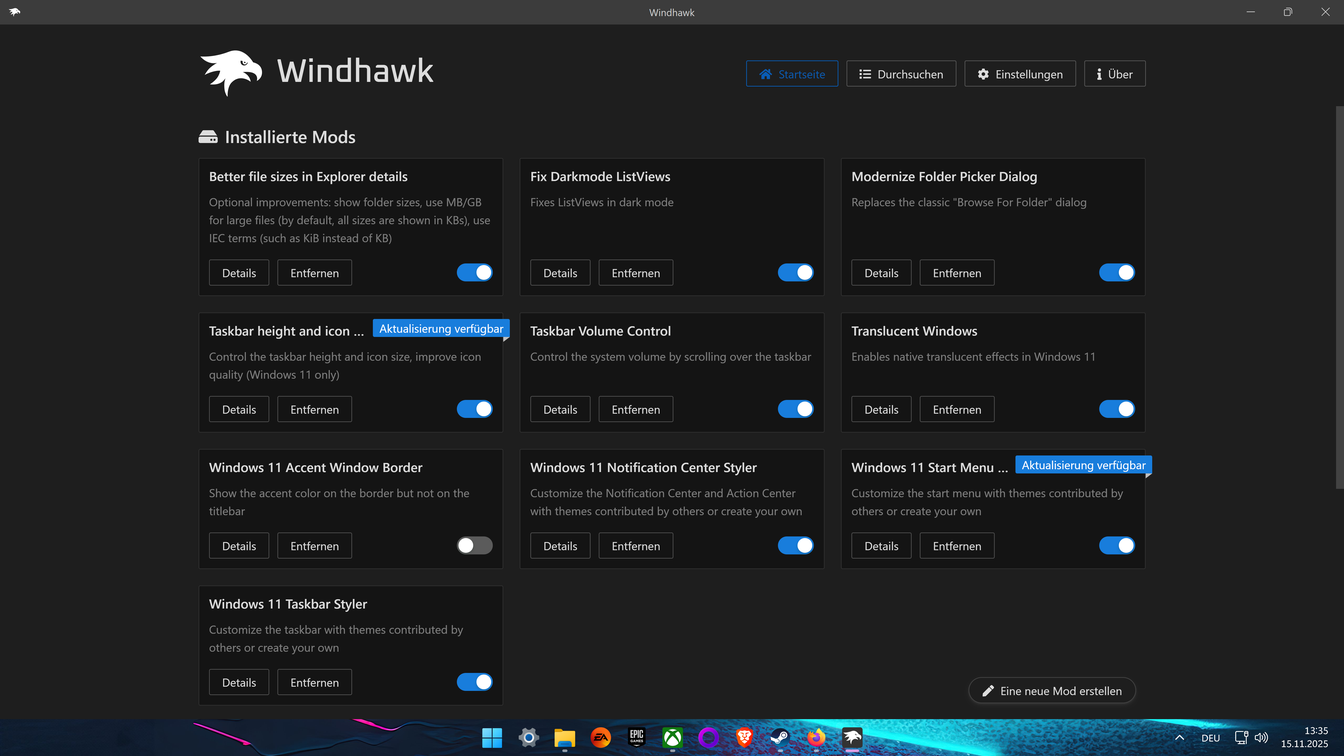Viewport: 1344px width, 756px height.
Task: Open Details of Translucent Windows
Action: [881, 409]
